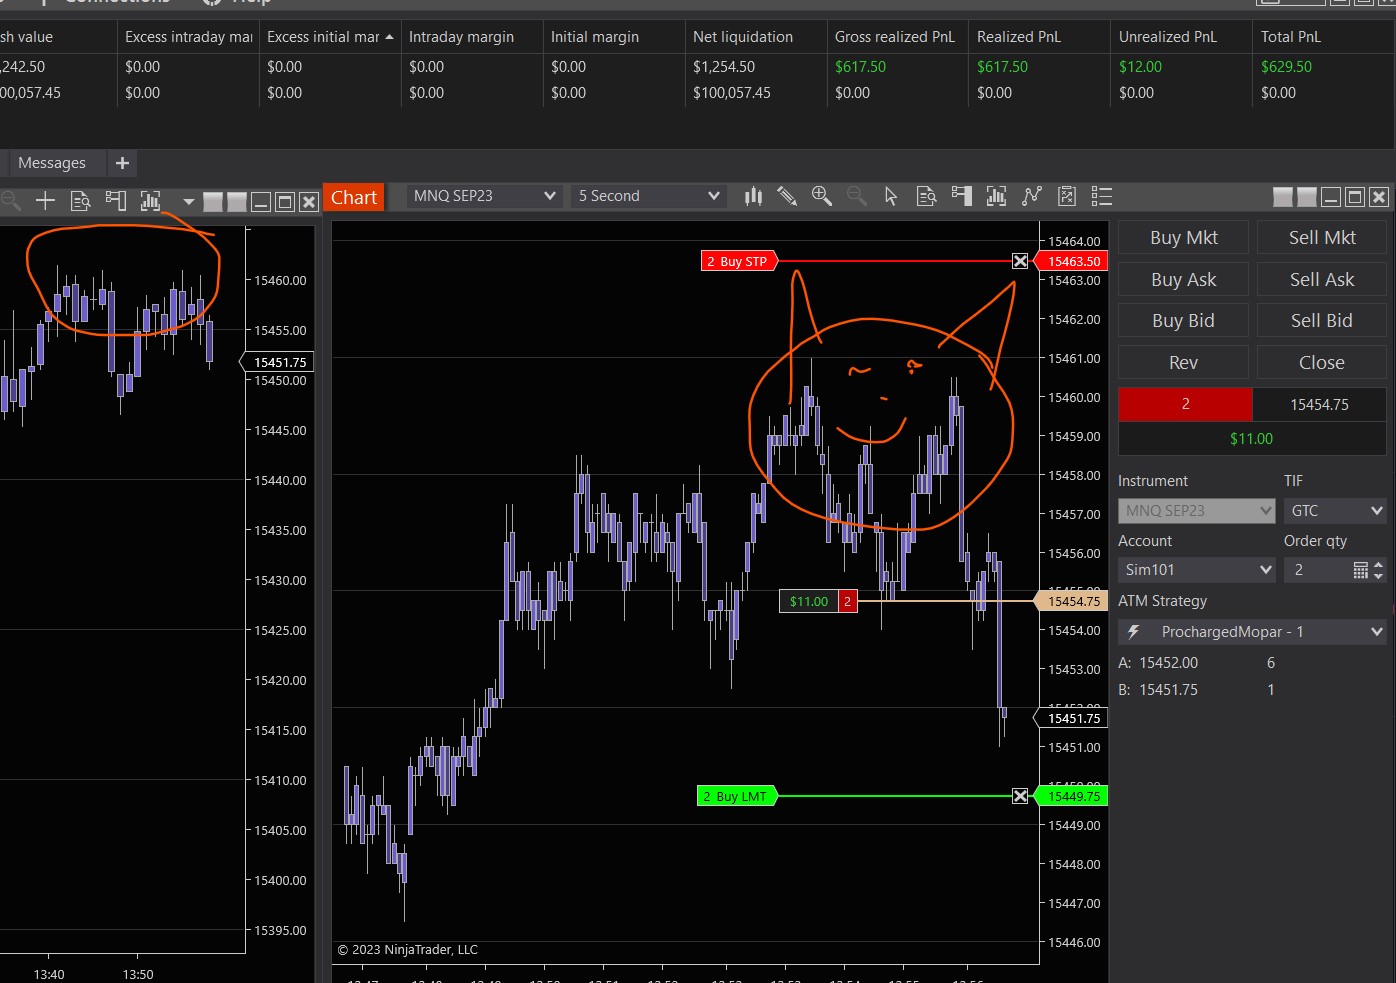Sort by Unrealized PnL column header
Viewport: 1396px width, 983px height.
[x=1182, y=37]
